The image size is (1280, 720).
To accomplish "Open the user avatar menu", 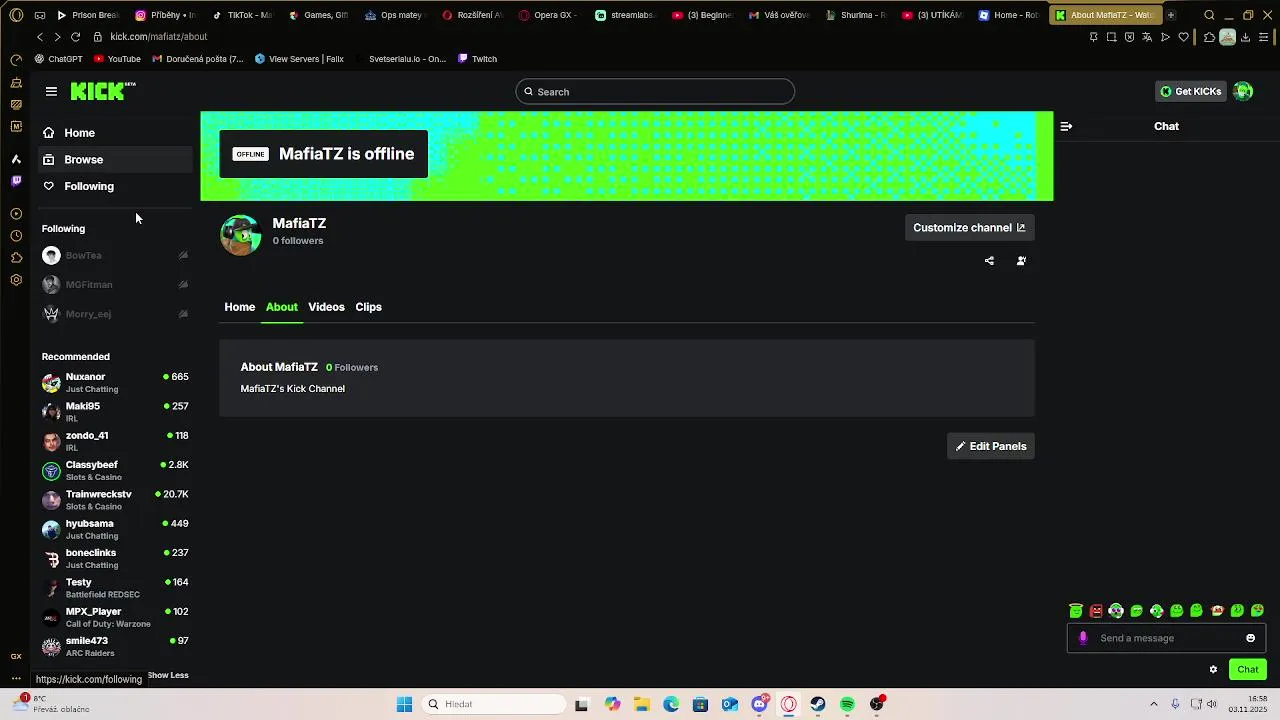I will click(x=1243, y=91).
